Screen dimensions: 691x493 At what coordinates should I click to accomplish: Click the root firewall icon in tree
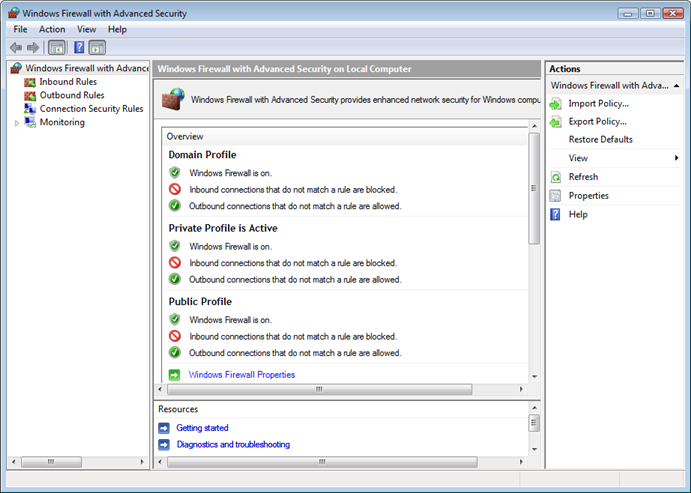click(x=16, y=68)
